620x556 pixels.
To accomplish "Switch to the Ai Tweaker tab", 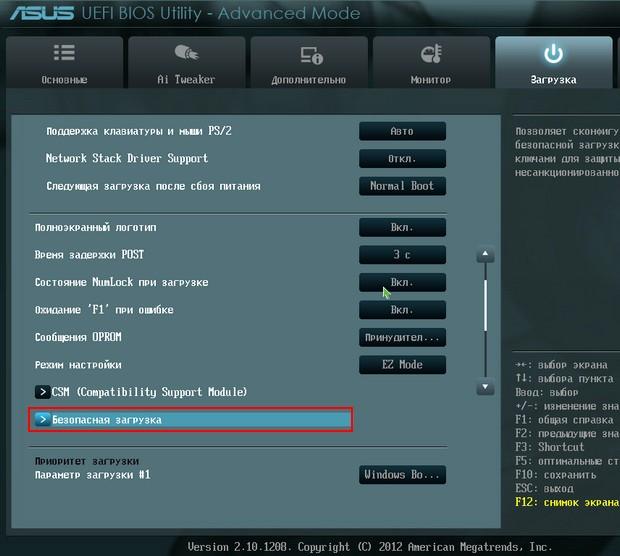I will [187, 62].
